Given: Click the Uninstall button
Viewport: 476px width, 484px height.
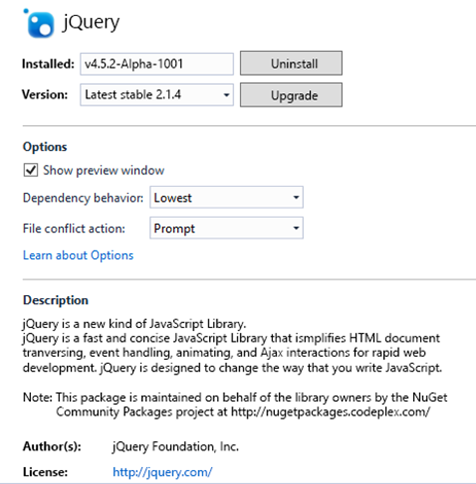Looking at the screenshot, I should pos(291,63).
